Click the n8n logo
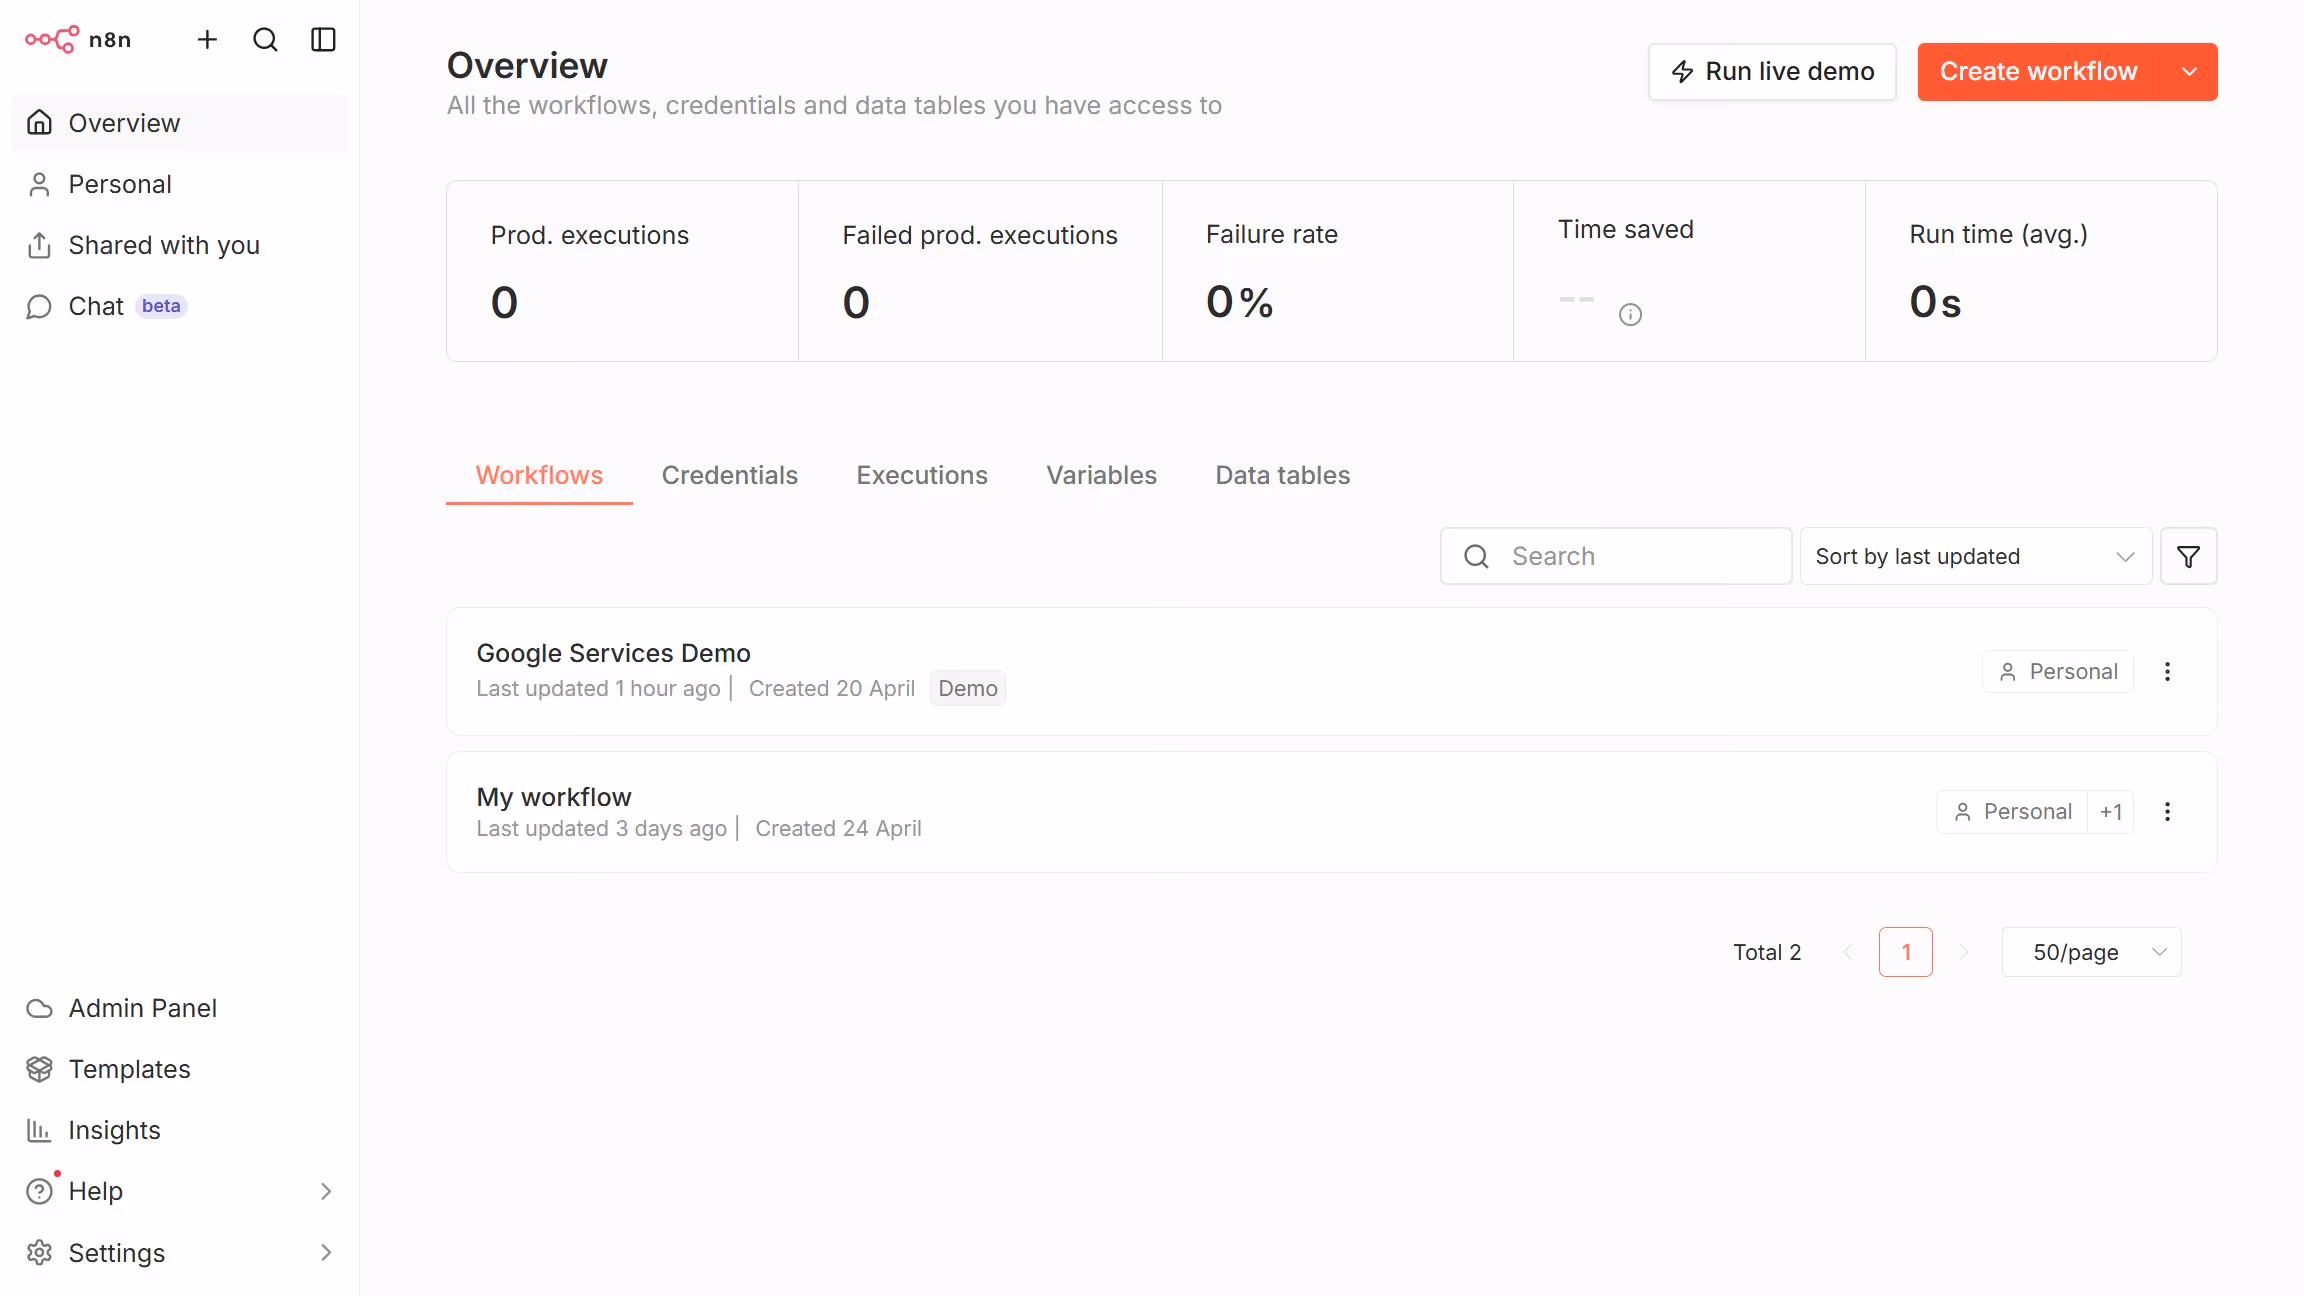The image size is (2304, 1296). click(78, 40)
